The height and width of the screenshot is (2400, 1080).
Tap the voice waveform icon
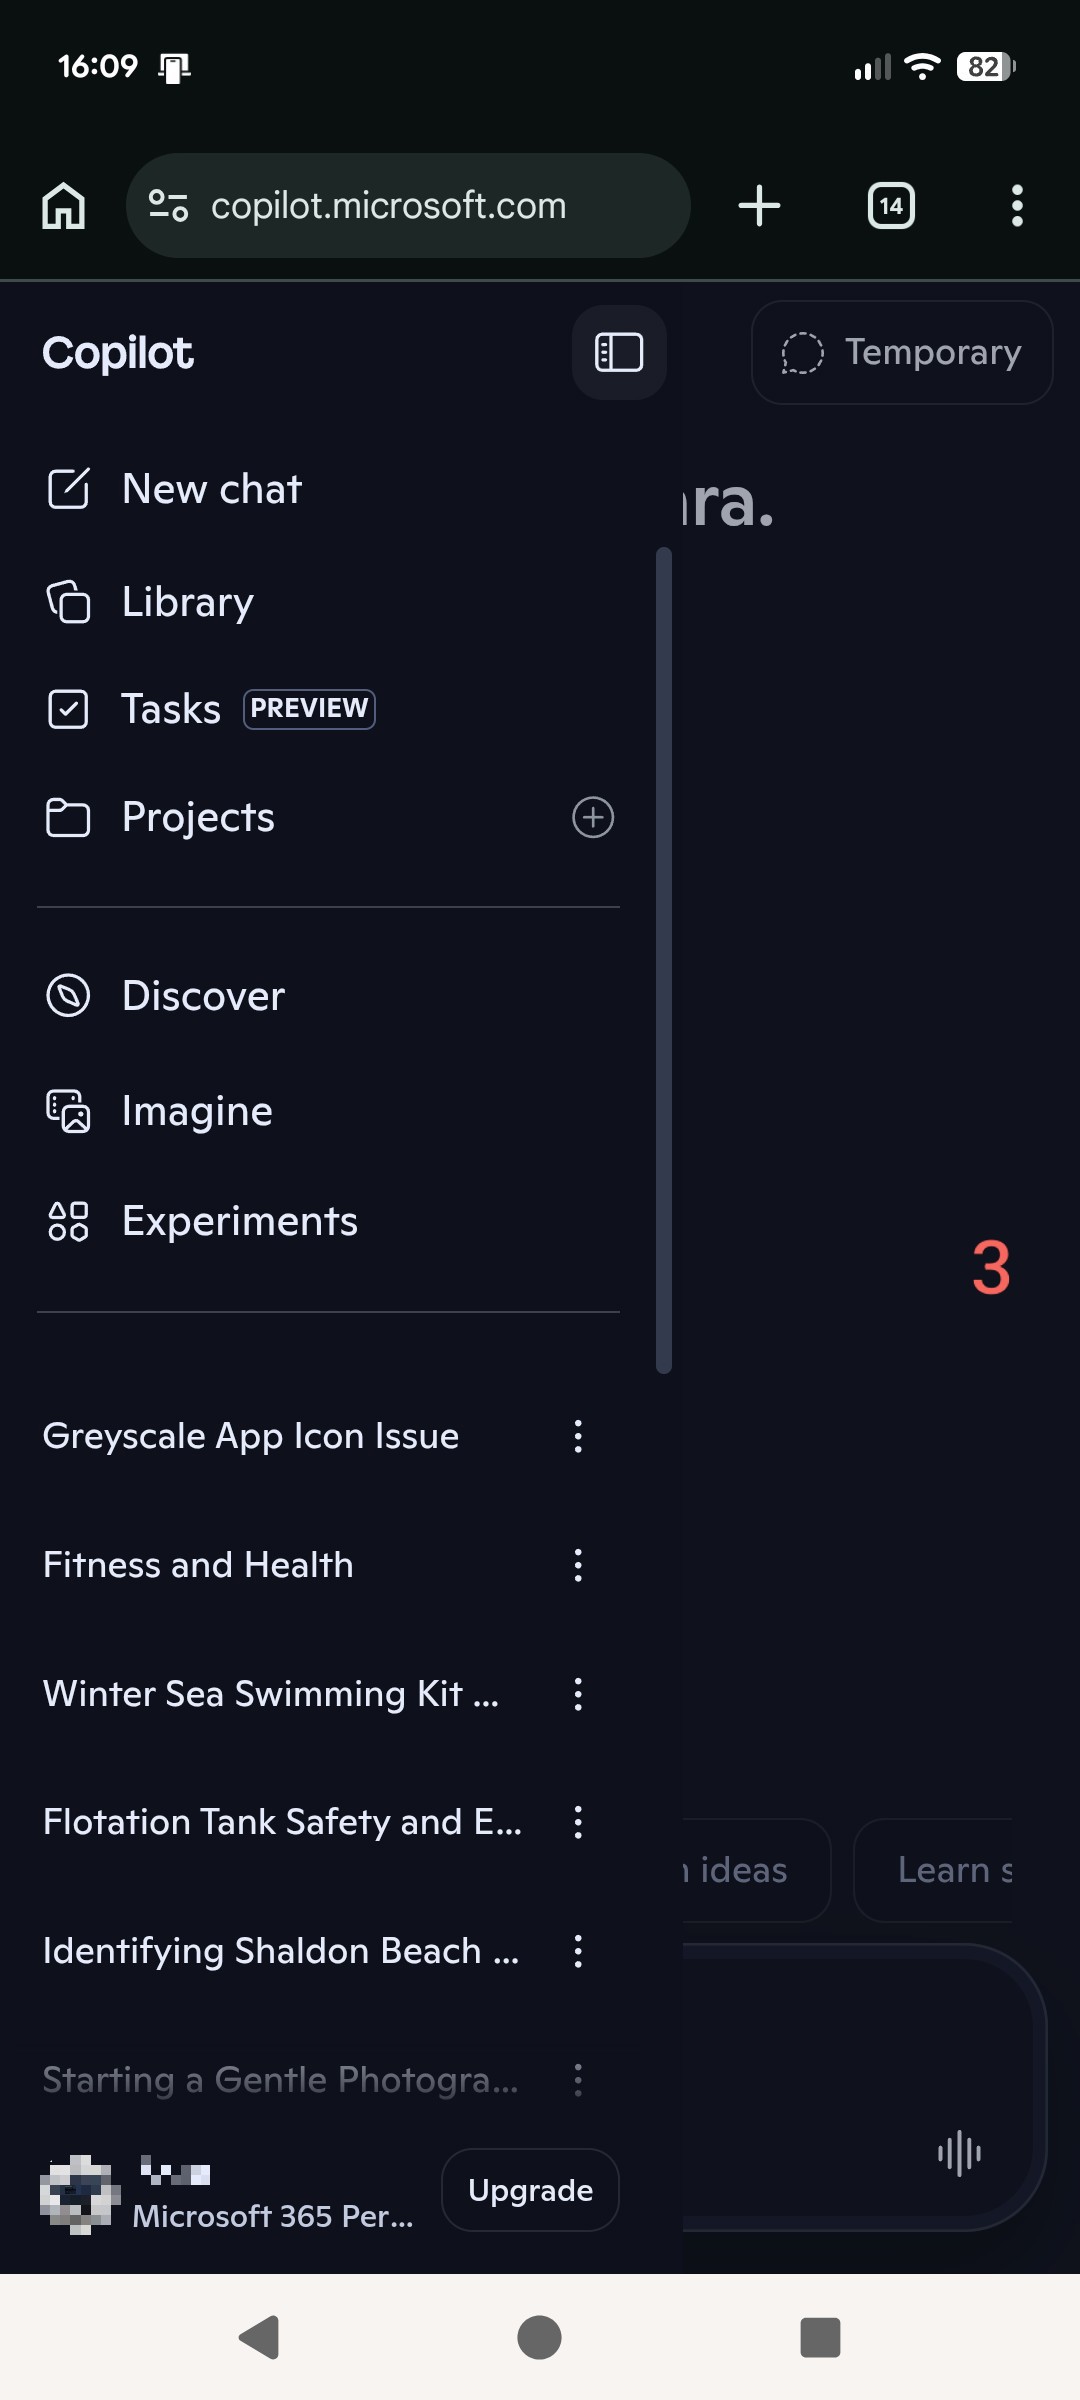[959, 2152]
